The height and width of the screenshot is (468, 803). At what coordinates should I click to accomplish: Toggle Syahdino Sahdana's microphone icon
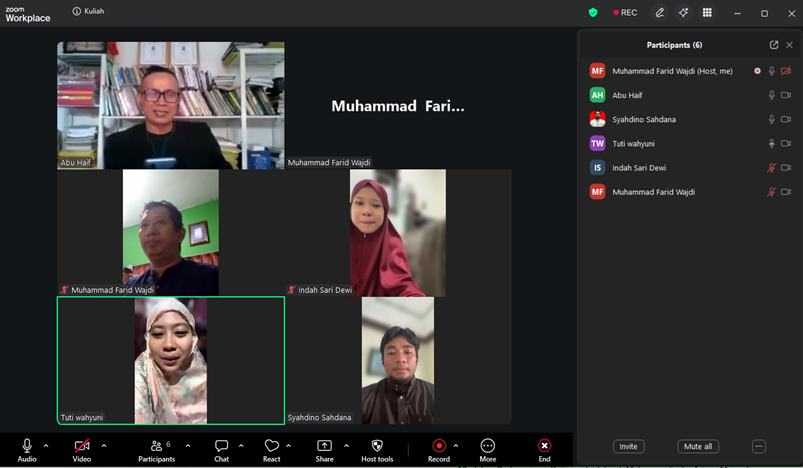click(x=771, y=119)
